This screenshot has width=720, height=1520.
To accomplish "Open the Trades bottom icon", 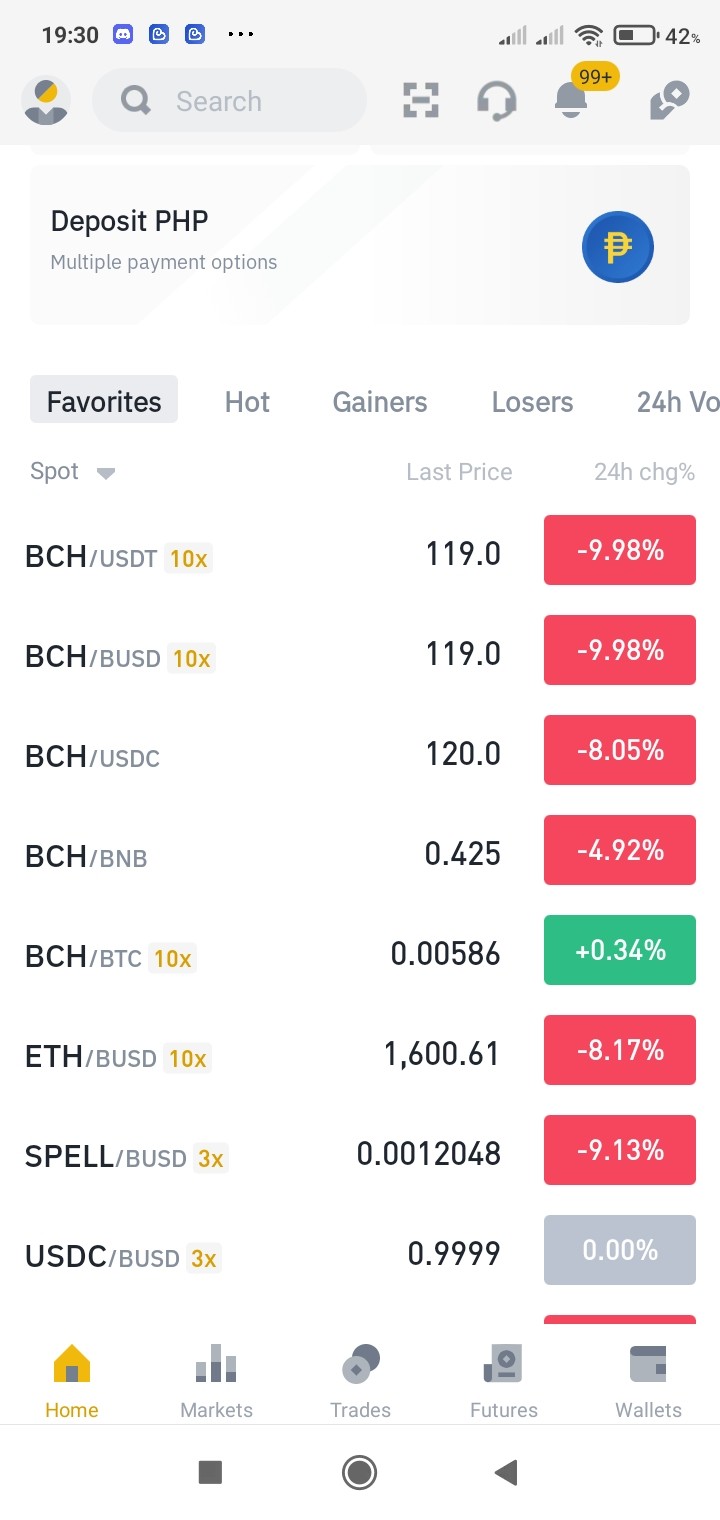I will point(360,1381).
